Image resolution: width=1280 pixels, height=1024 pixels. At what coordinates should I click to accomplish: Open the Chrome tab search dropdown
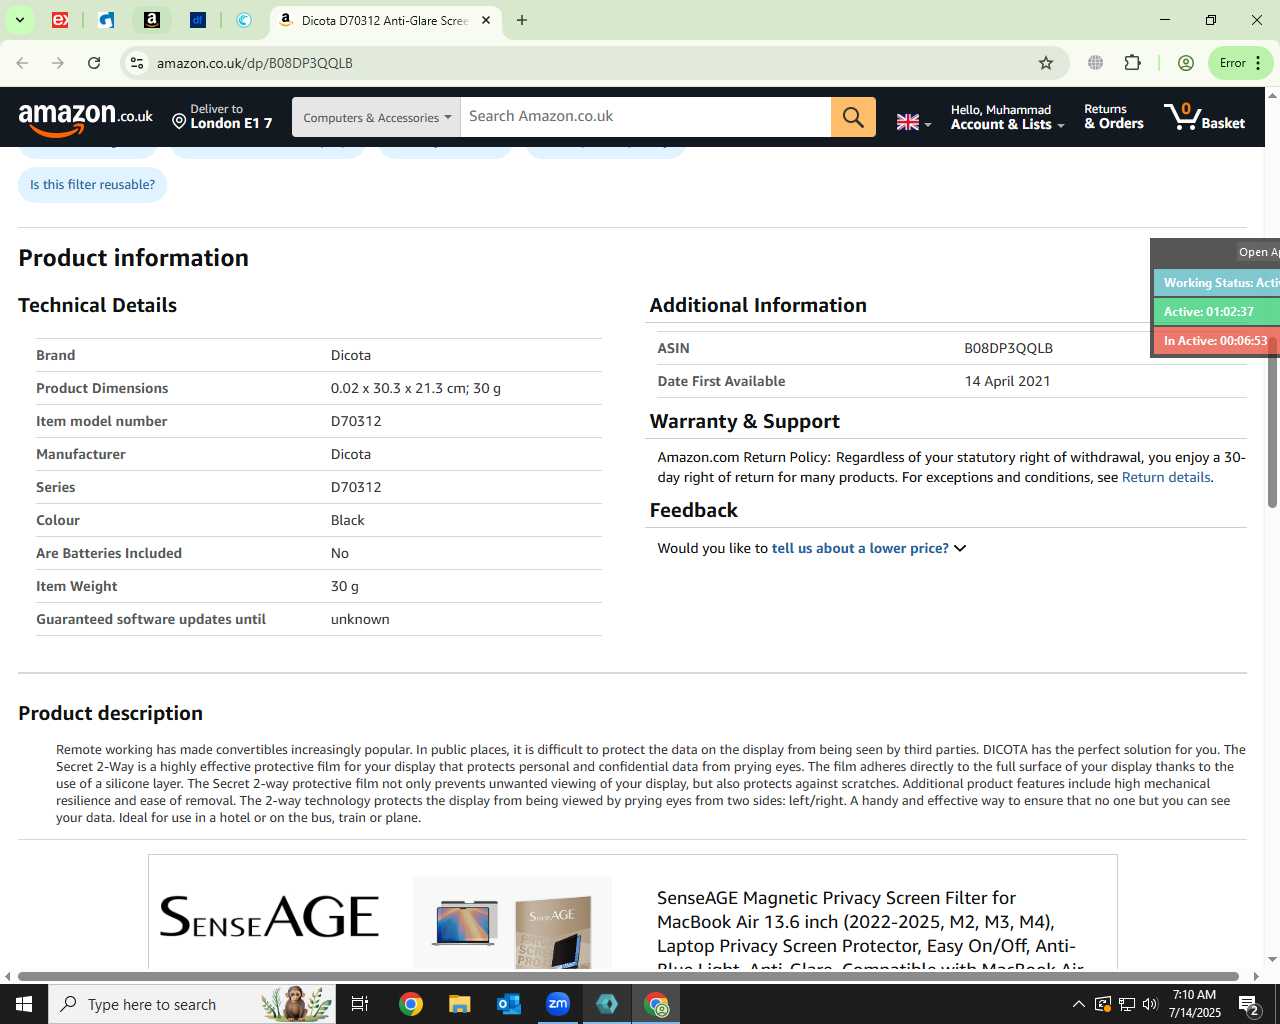pyautogui.click(x=19, y=20)
